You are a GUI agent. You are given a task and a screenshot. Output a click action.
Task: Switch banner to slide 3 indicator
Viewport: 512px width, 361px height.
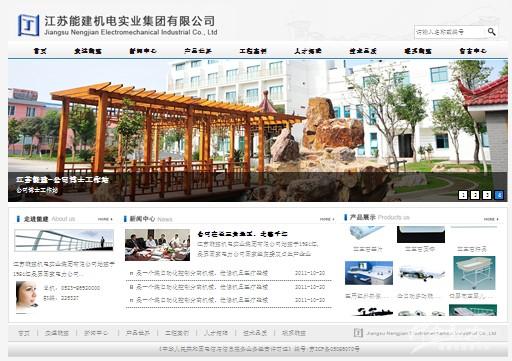tap(487, 195)
